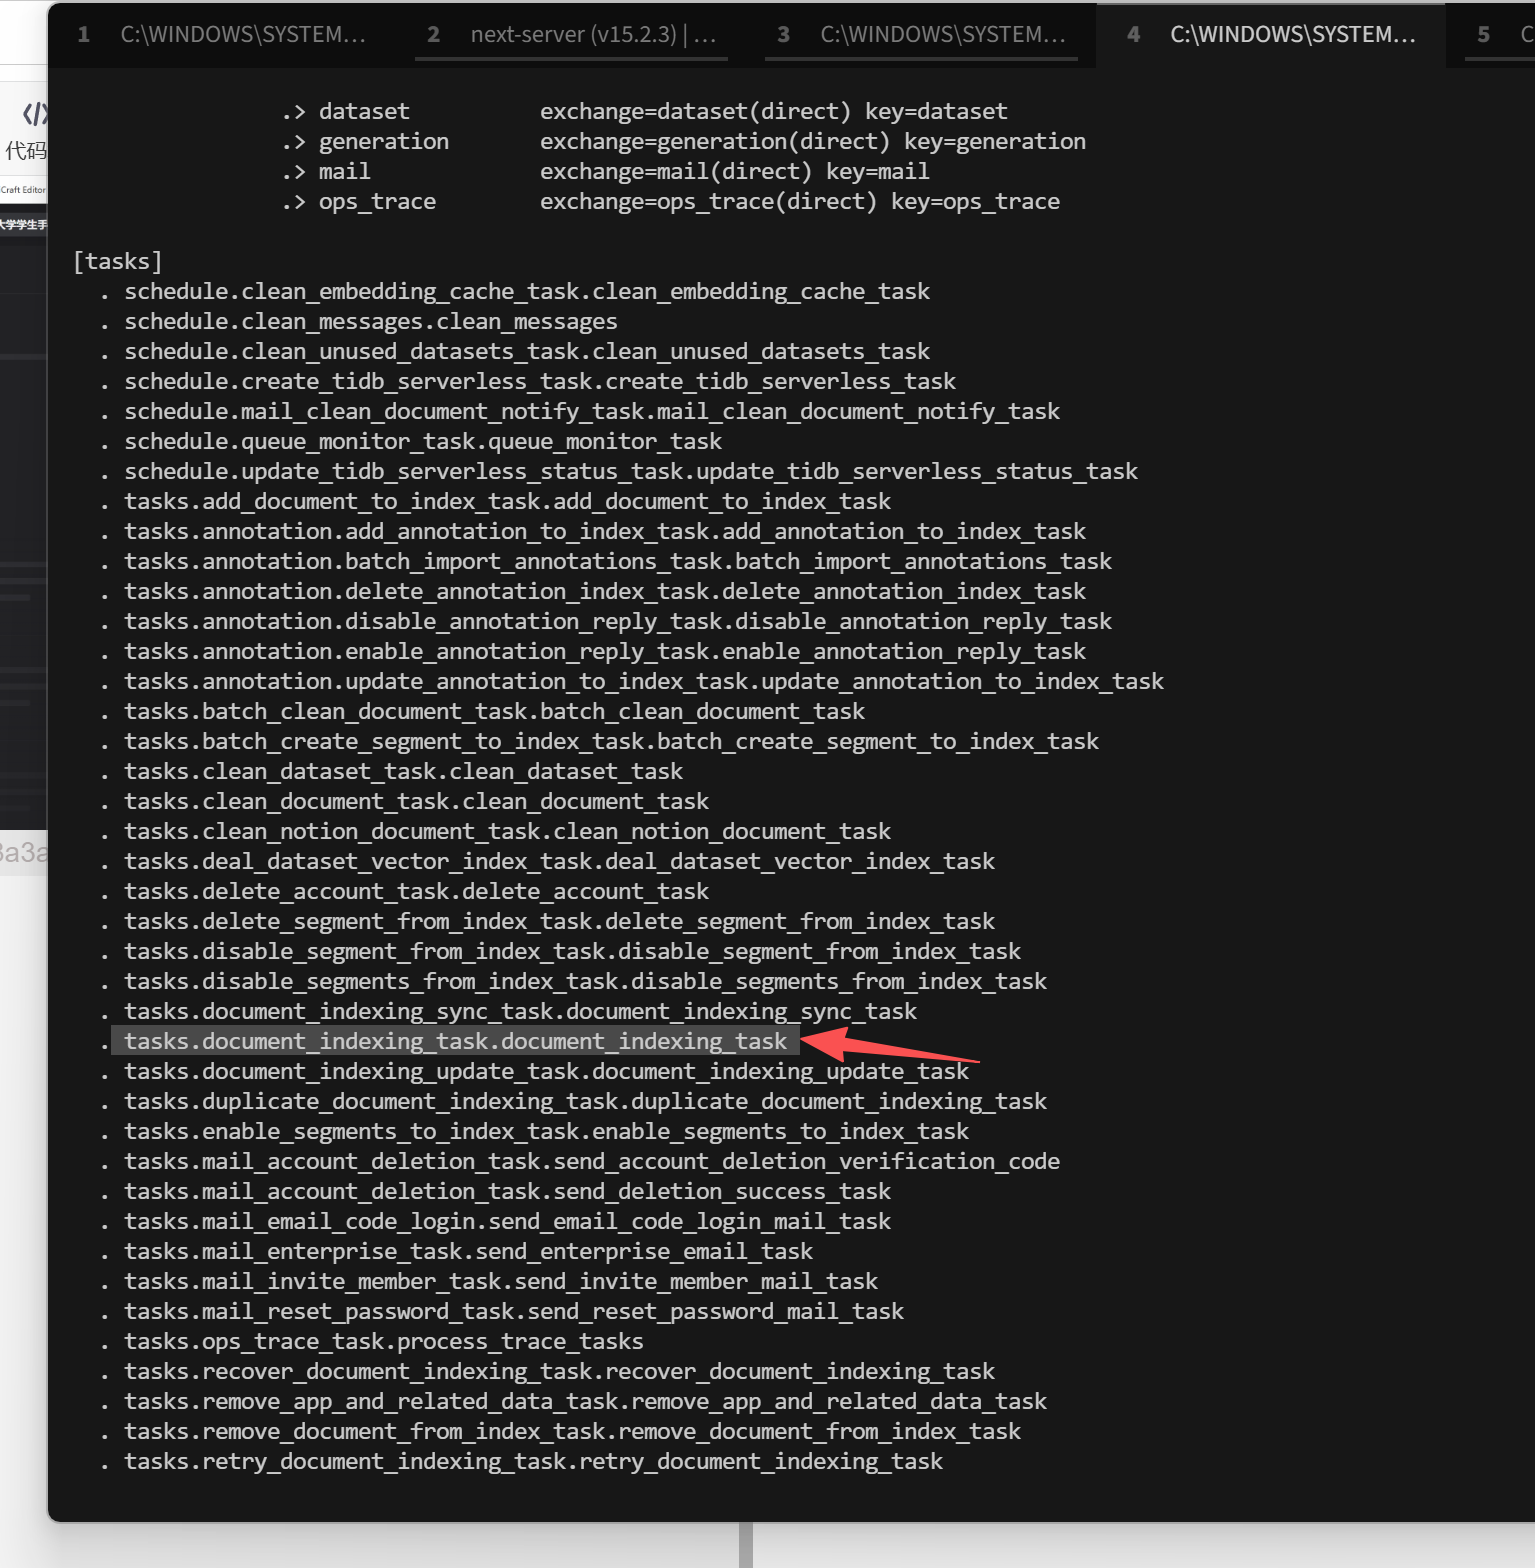Select terminal tab 3 C:\WINDOWS\SYSTEM

coord(921,34)
